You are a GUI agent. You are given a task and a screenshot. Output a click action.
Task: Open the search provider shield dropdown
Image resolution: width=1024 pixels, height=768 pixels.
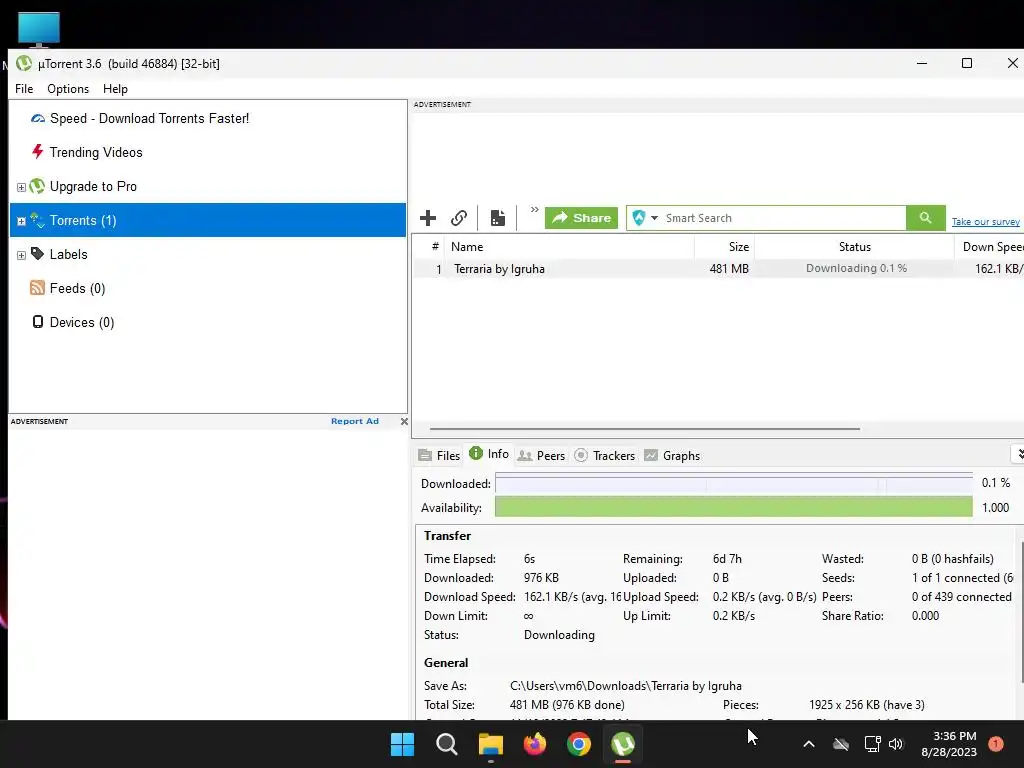click(645, 218)
